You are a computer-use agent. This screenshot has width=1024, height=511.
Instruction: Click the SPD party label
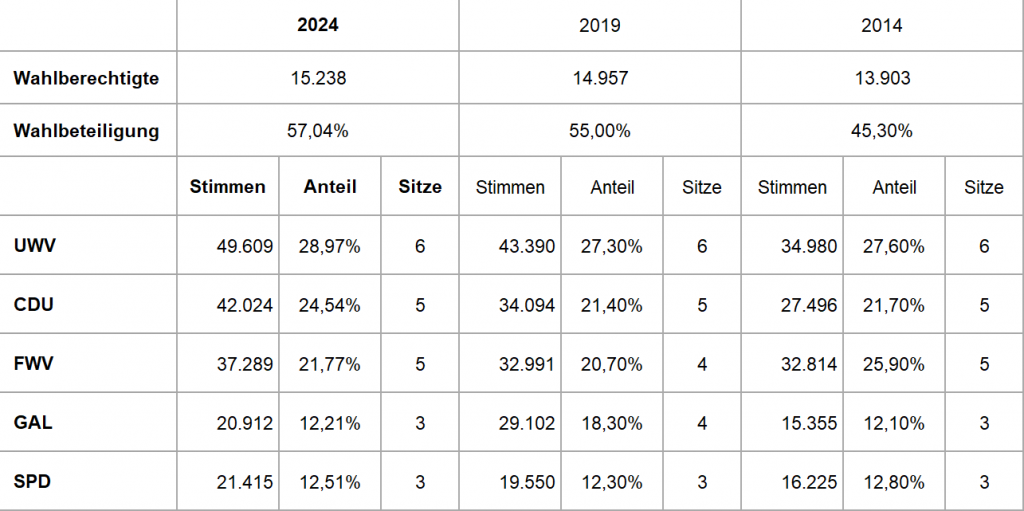(x=33, y=482)
